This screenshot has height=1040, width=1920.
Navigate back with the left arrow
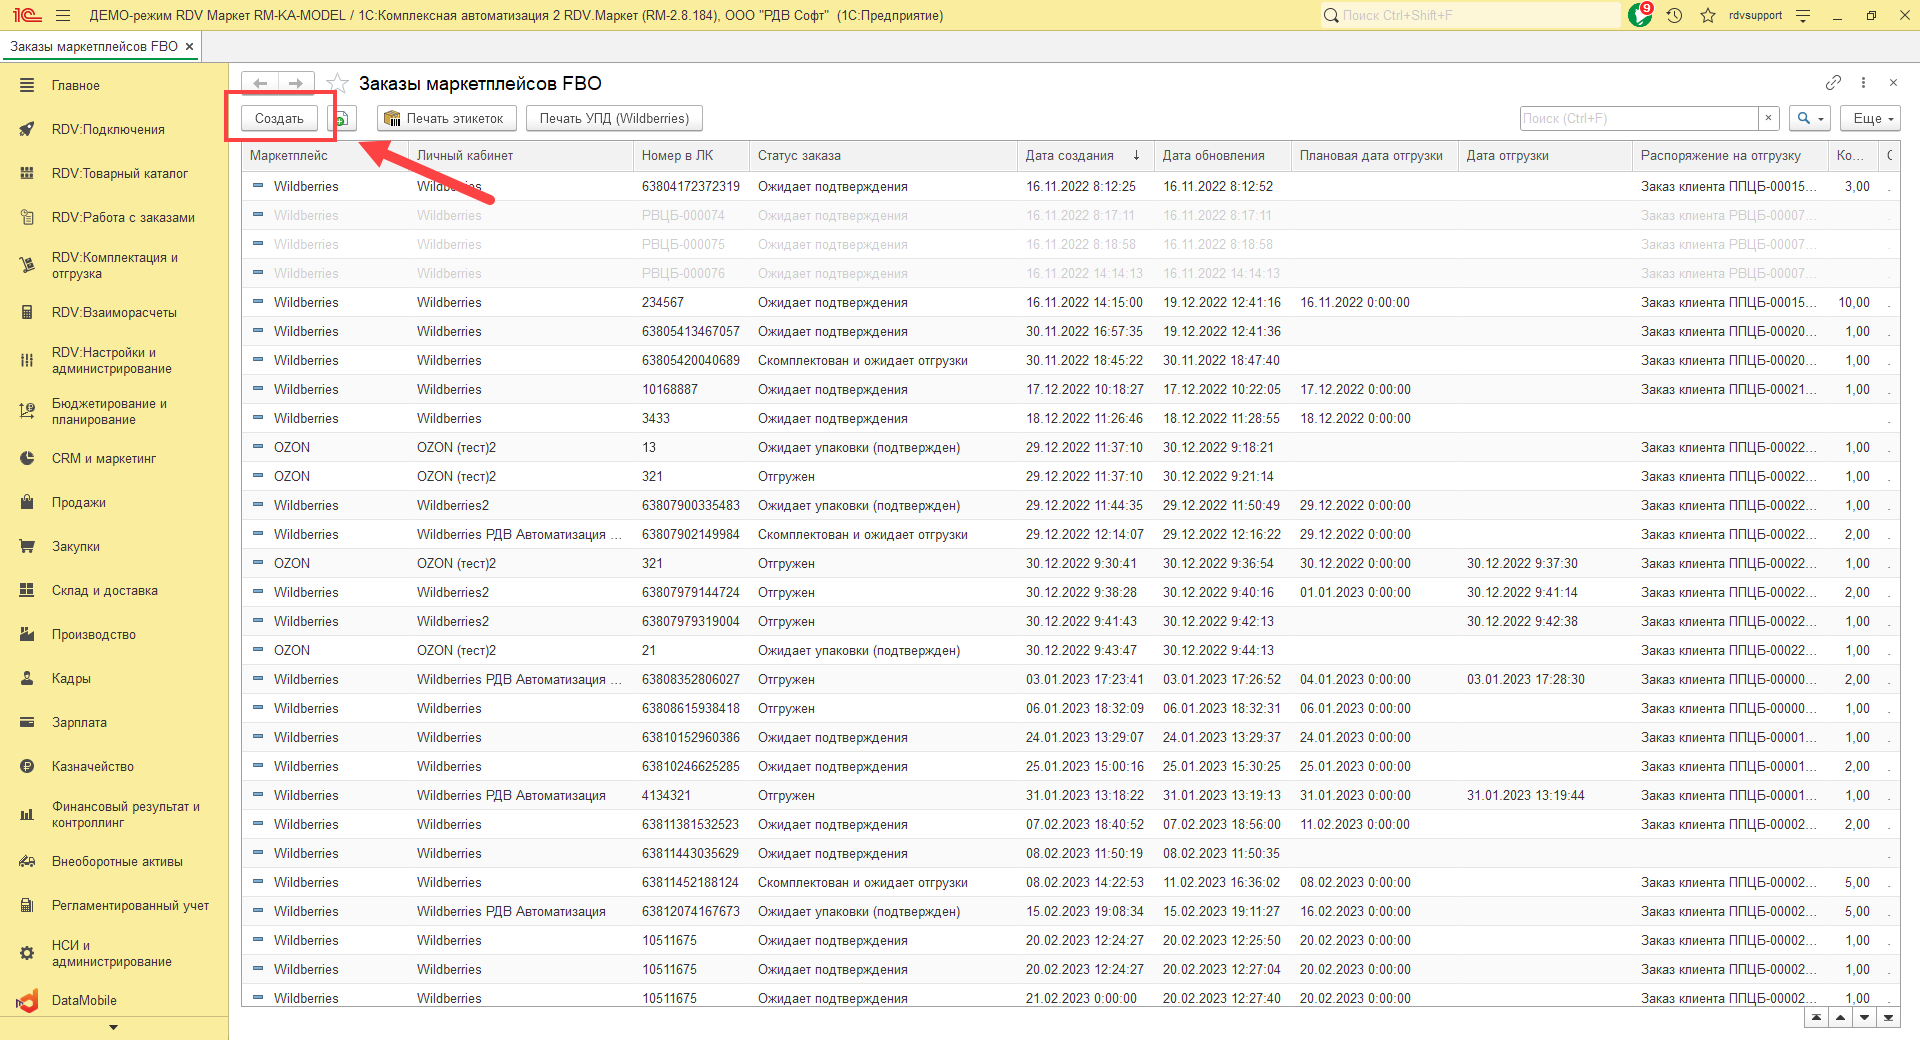pyautogui.click(x=260, y=83)
